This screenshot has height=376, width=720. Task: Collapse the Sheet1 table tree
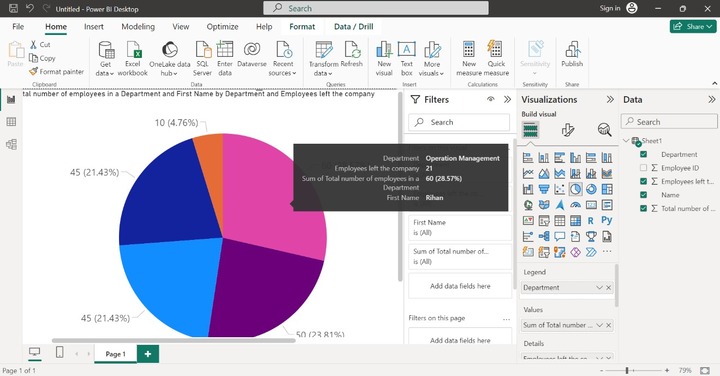coord(626,140)
